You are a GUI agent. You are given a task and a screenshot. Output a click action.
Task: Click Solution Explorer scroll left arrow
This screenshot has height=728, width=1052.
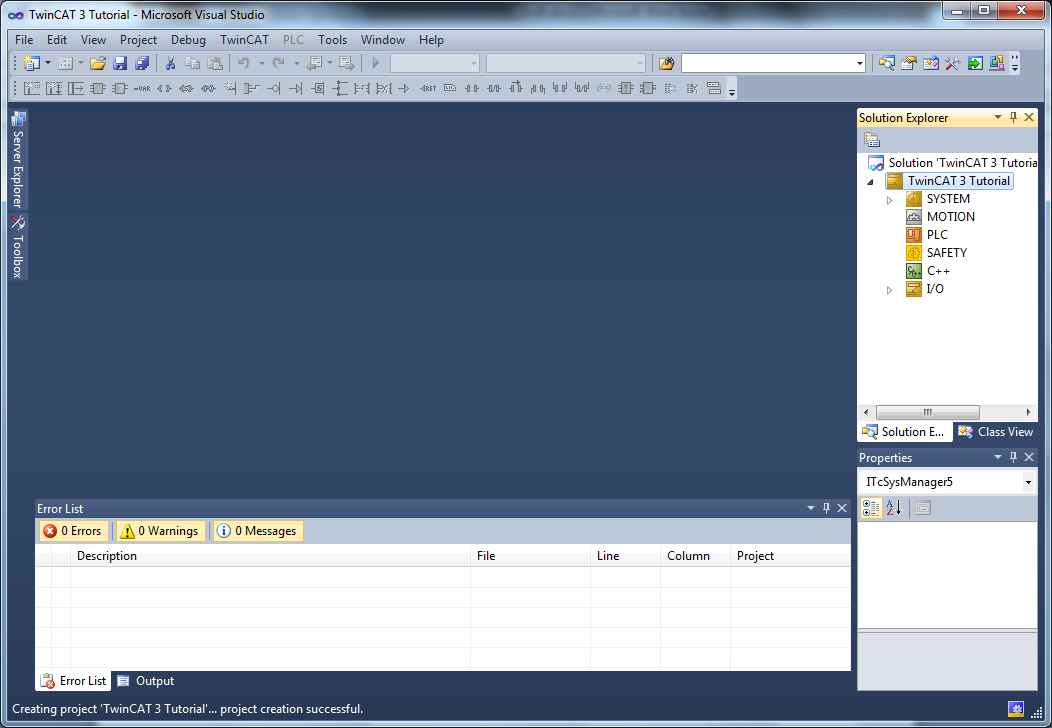[x=866, y=412]
